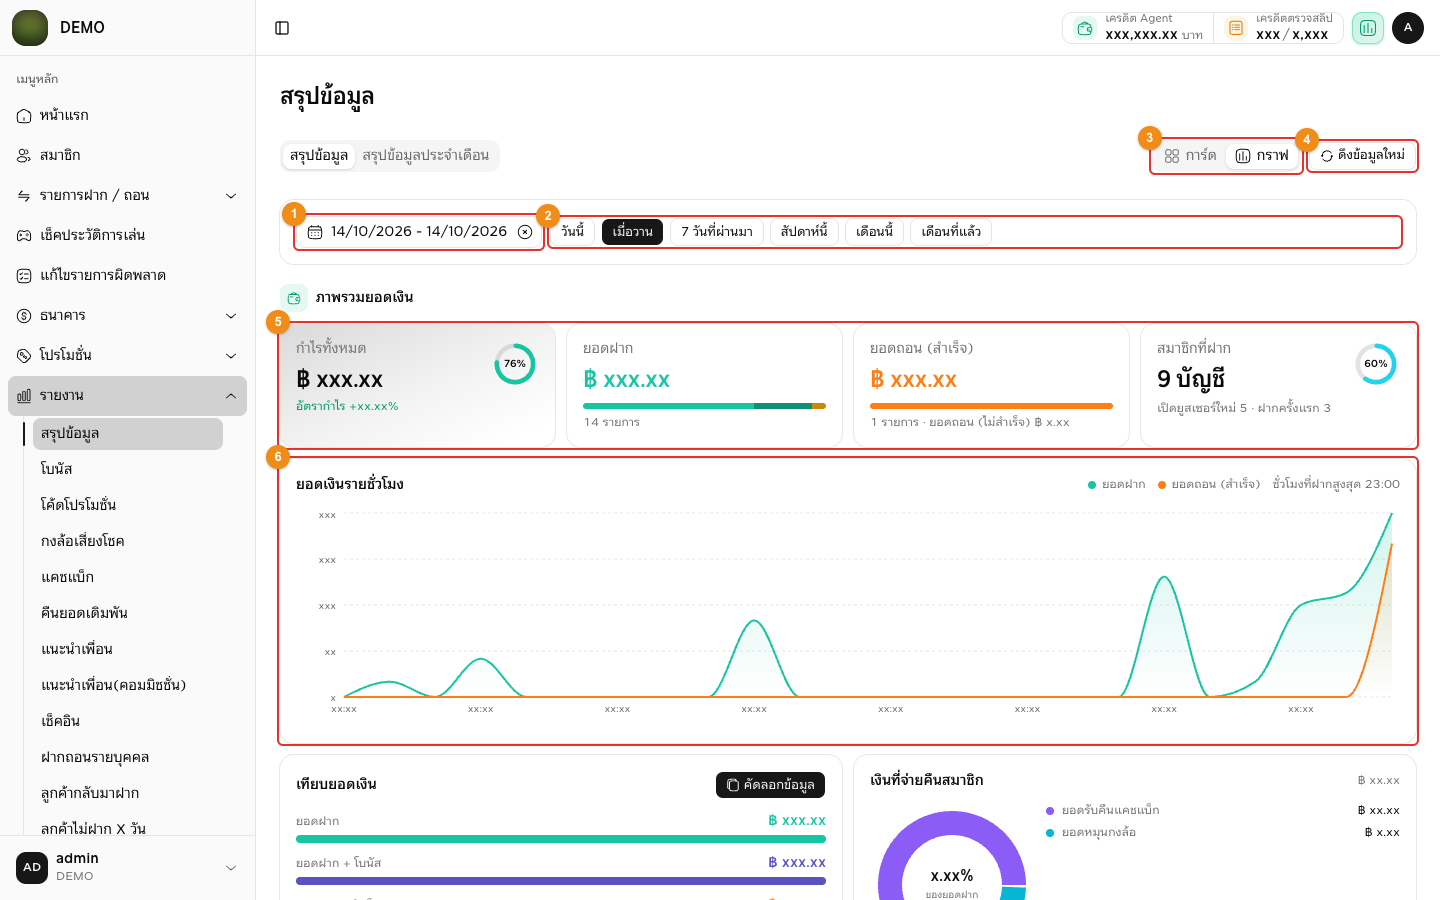Open the สรุปข้อมูลประจำเดือน tab
This screenshot has width=1440, height=900.
click(426, 156)
